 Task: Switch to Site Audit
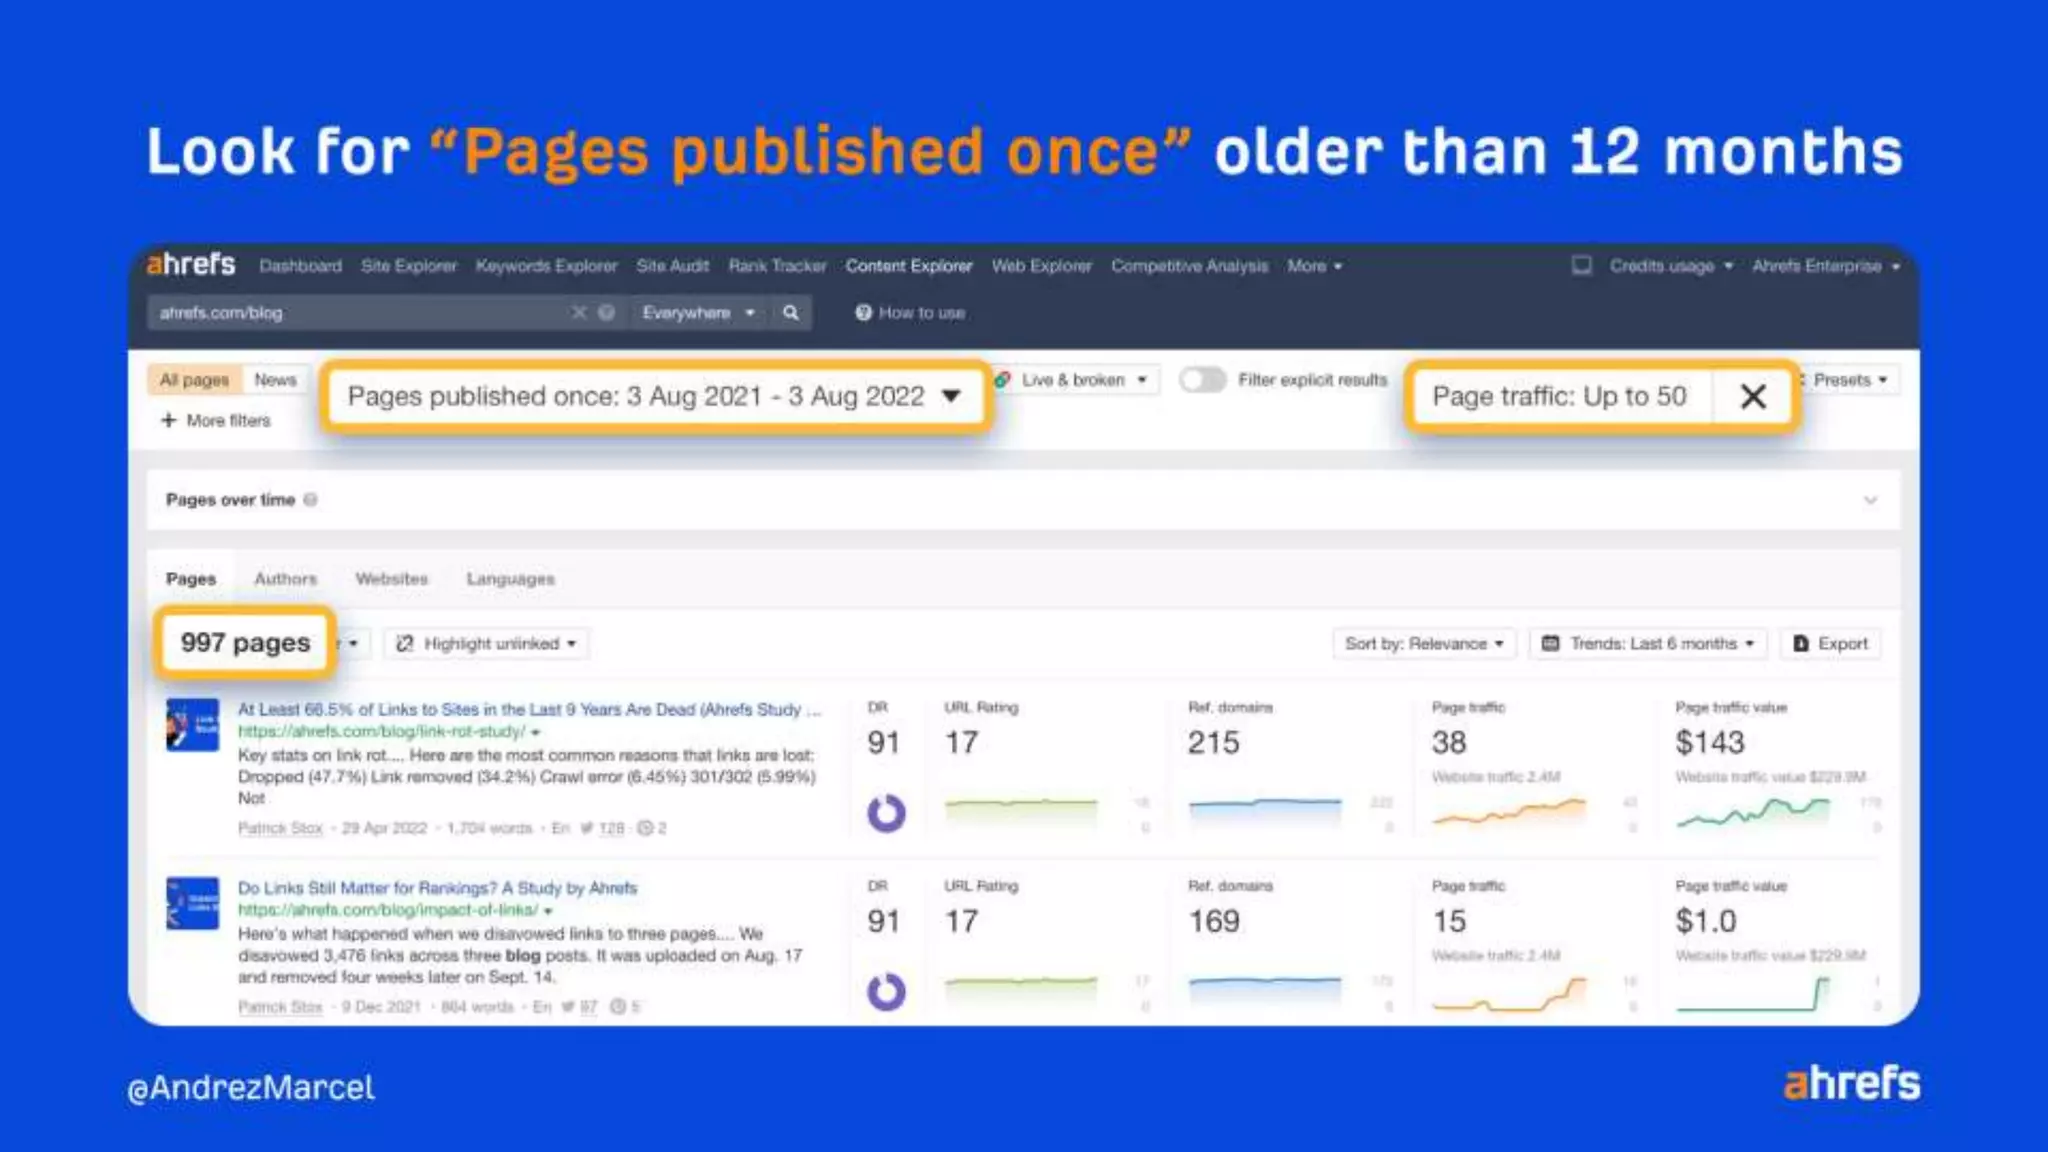672,266
